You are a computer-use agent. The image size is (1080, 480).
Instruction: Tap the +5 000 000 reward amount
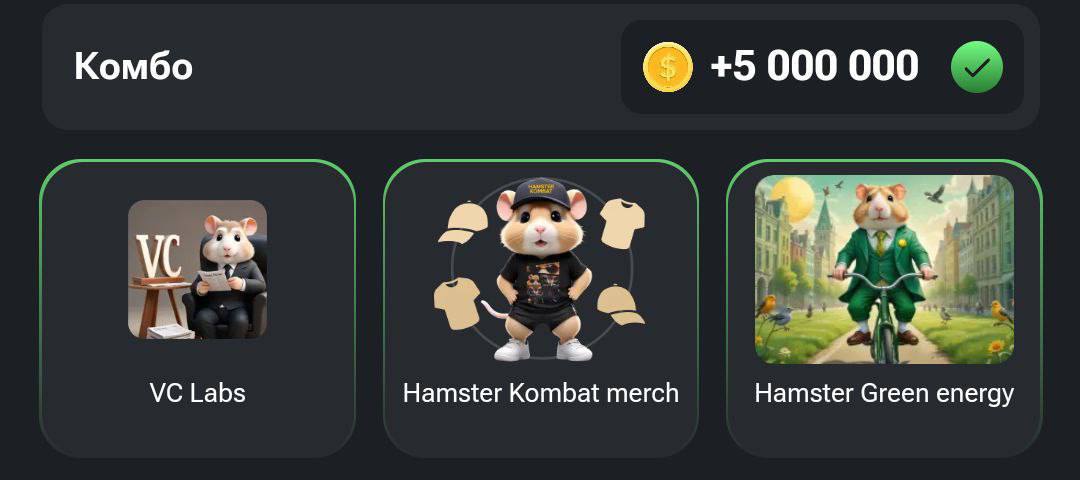[814, 66]
